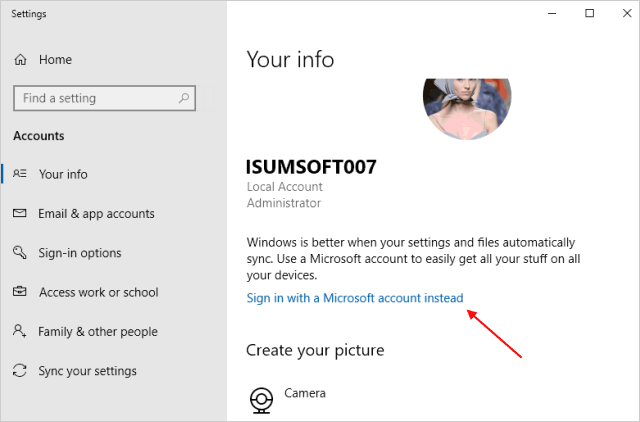Viewport: 640px width, 422px height.
Task: Click the Sign-in options key icon
Action: point(20,252)
